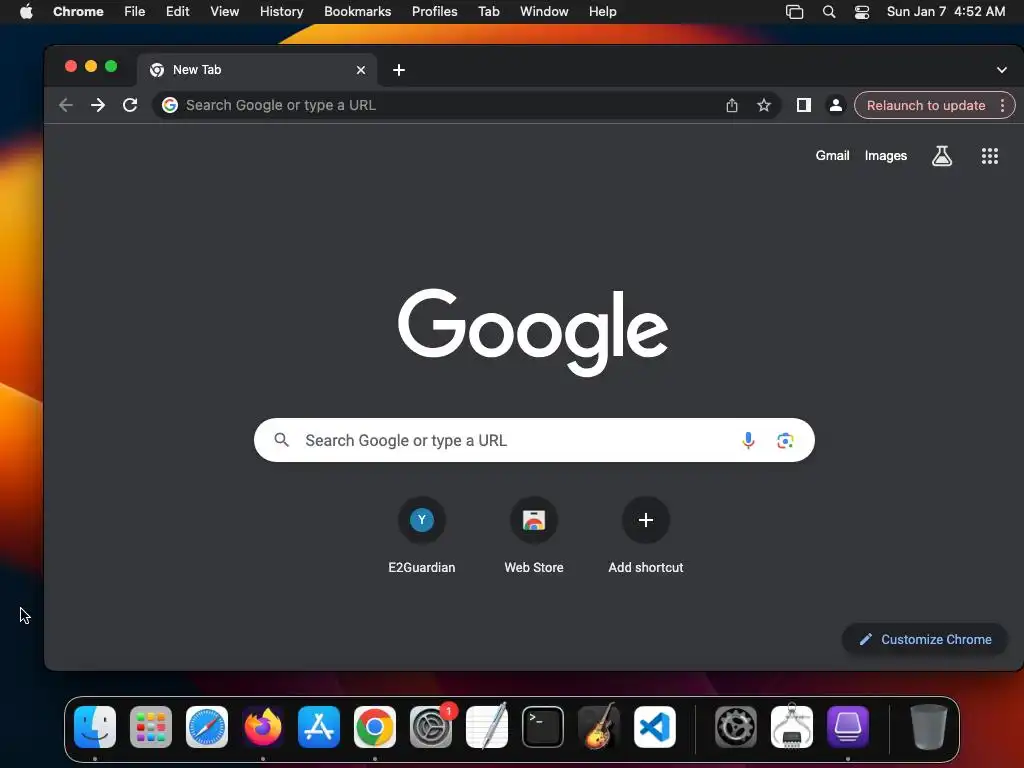The image size is (1024, 768).
Task: Open the Tab menu
Action: pyautogui.click(x=488, y=12)
